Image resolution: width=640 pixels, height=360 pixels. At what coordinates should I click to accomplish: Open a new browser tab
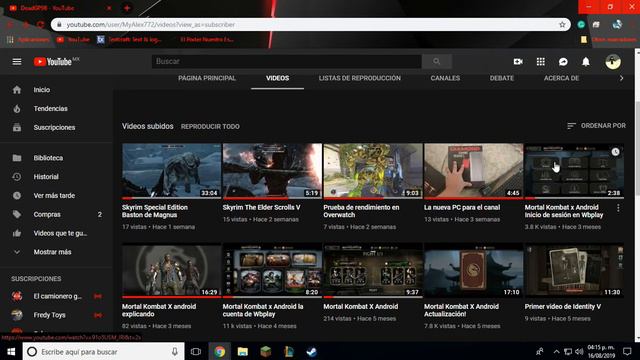(127, 8)
